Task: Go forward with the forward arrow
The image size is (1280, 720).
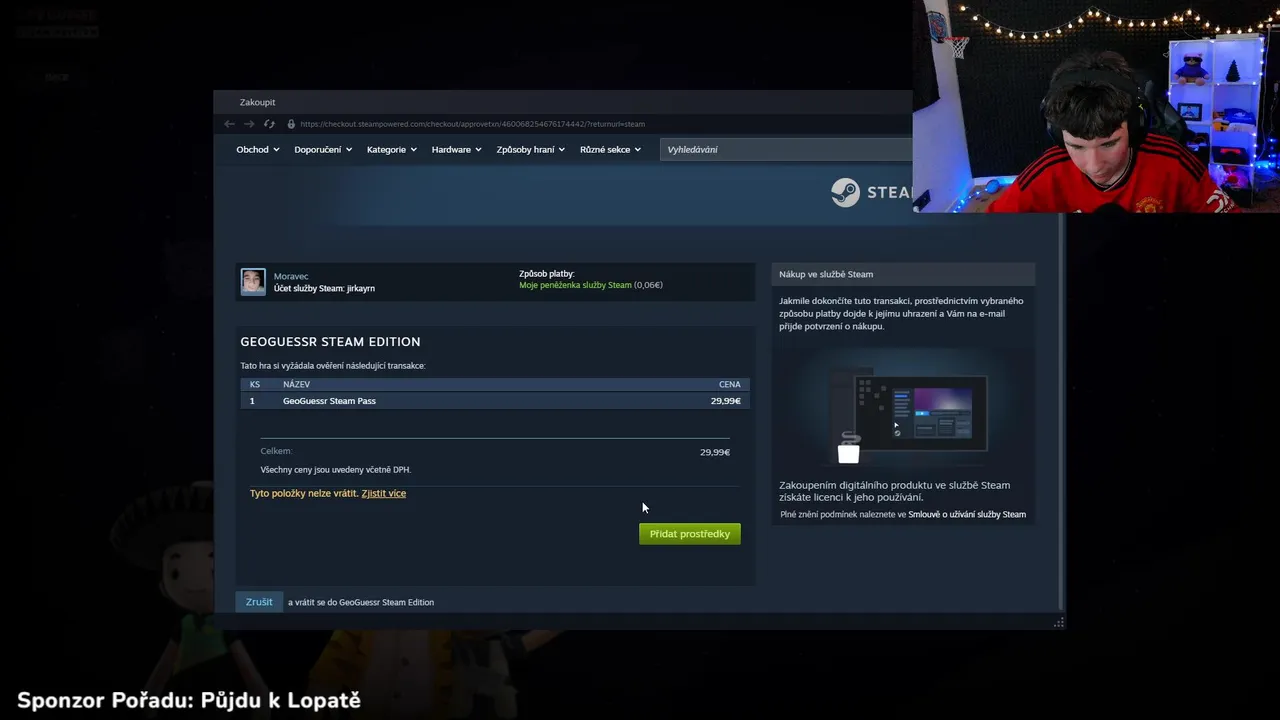Action: tap(249, 124)
